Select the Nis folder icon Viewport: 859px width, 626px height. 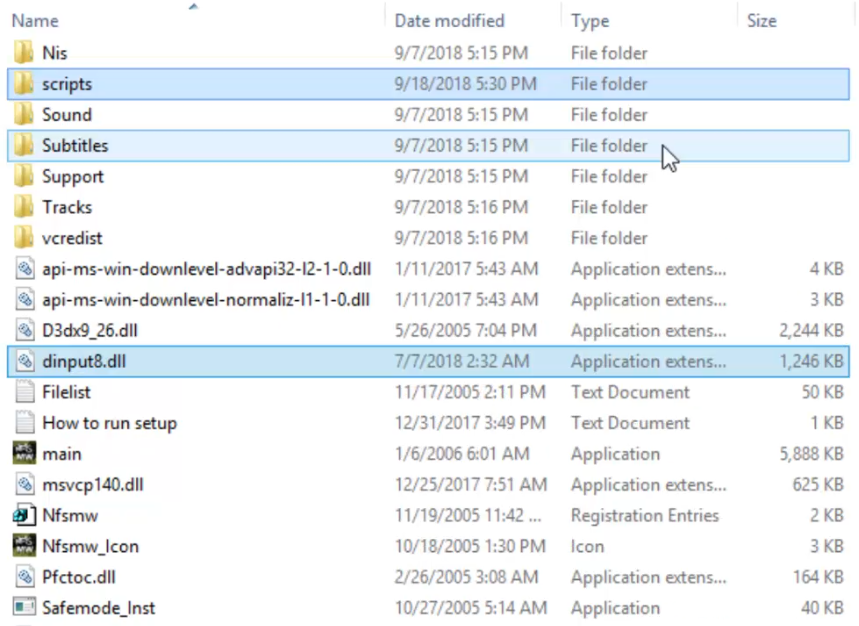[24, 53]
